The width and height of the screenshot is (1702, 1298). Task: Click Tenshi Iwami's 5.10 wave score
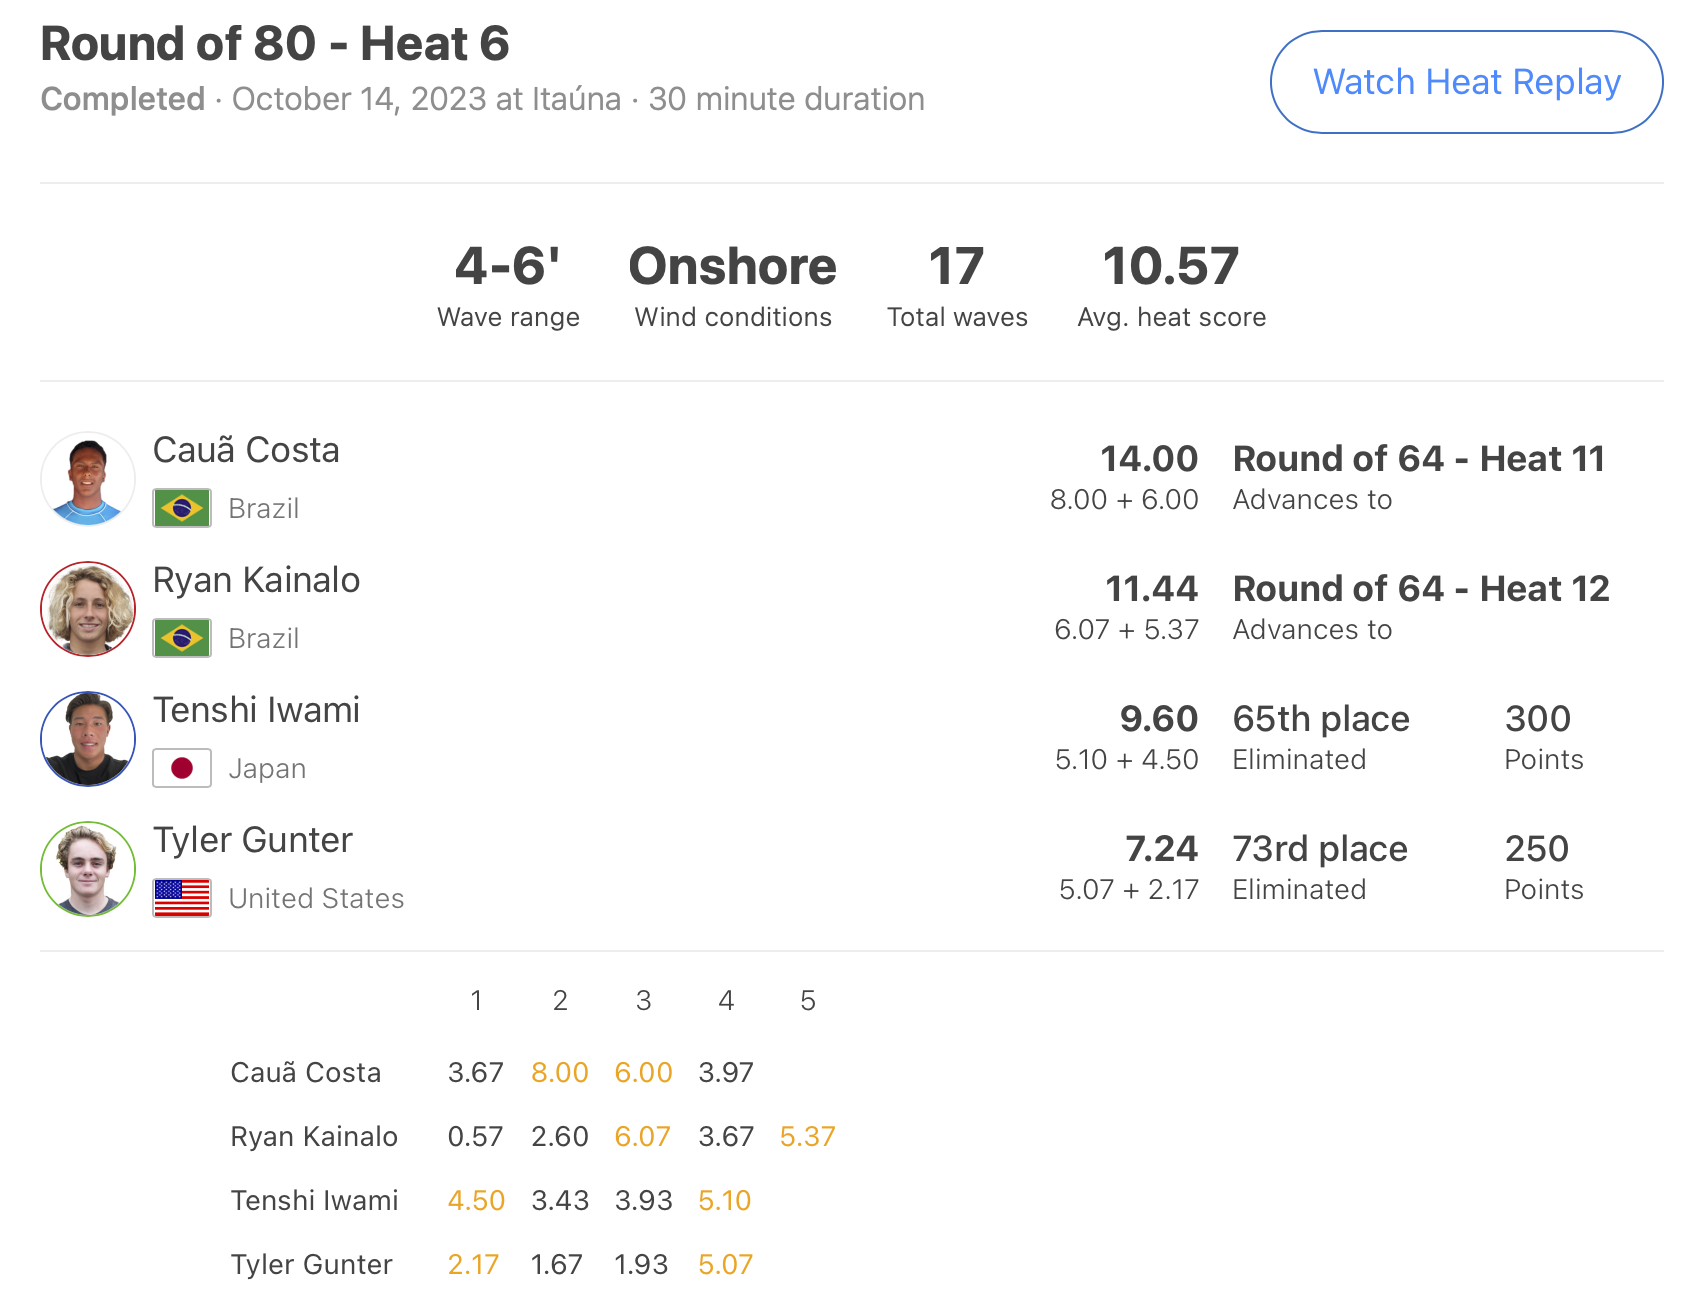pyautogui.click(x=725, y=1200)
